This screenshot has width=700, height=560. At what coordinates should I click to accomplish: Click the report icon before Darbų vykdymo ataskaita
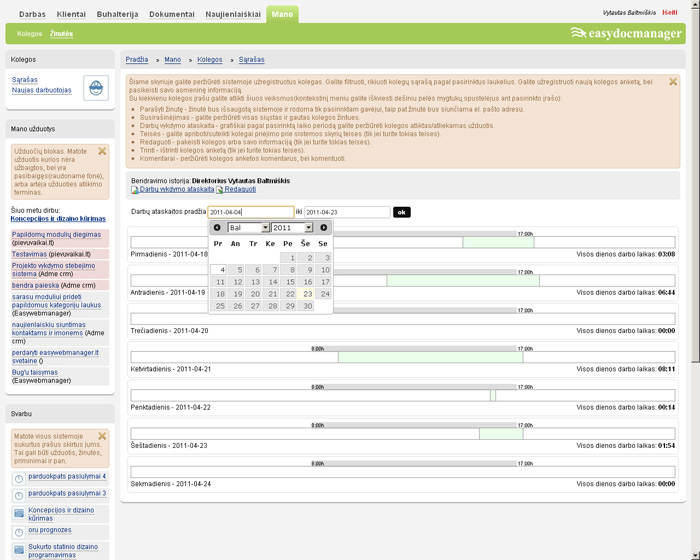135,190
